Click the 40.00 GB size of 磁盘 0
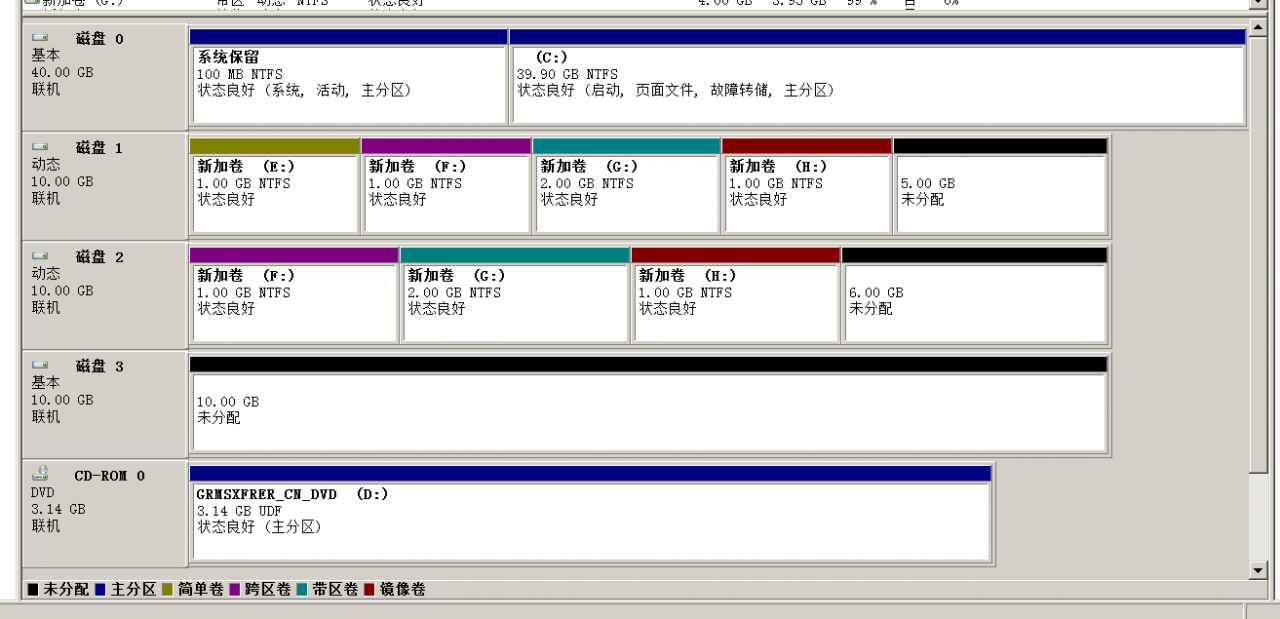 pos(62,73)
